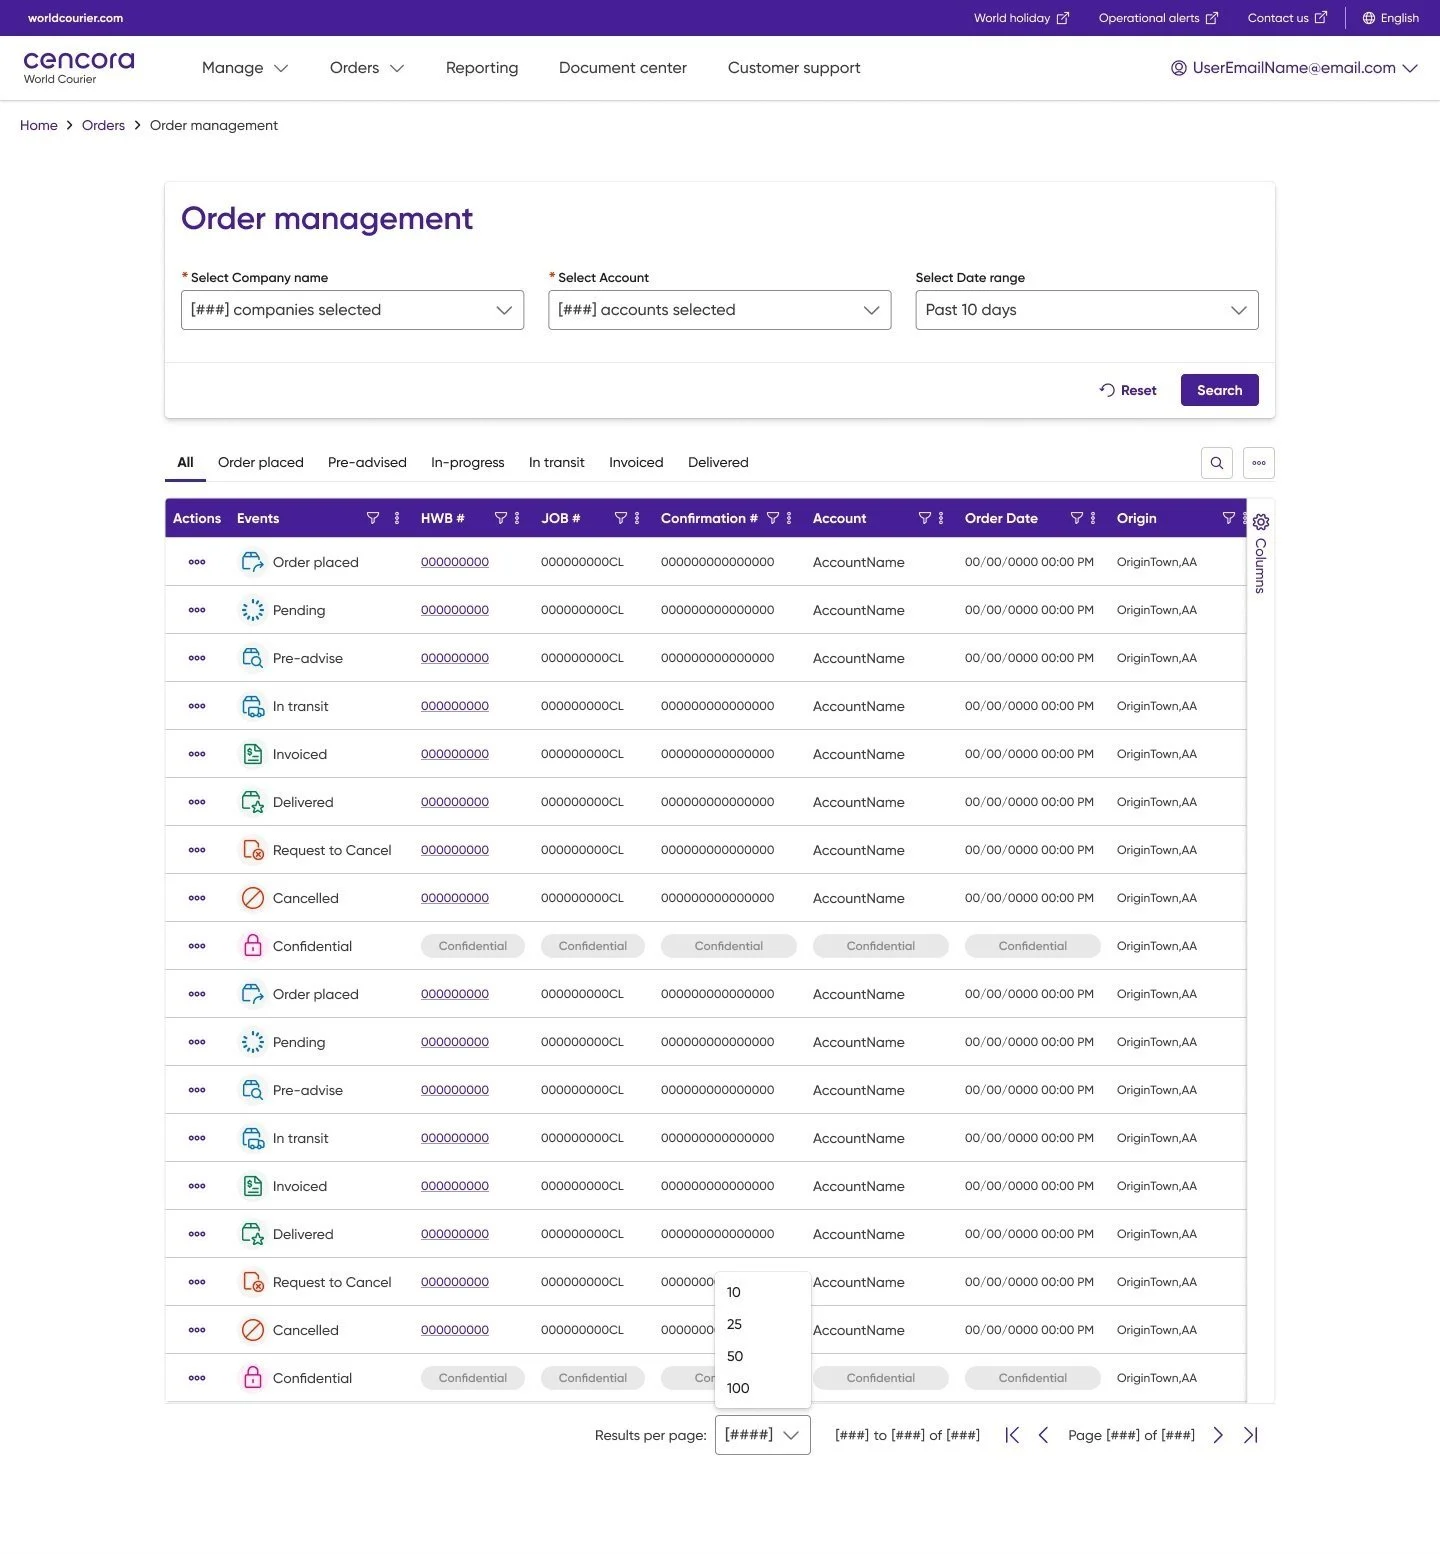Go to Home breadcrumb
Image resolution: width=1440 pixels, height=1554 pixels.
point(39,125)
